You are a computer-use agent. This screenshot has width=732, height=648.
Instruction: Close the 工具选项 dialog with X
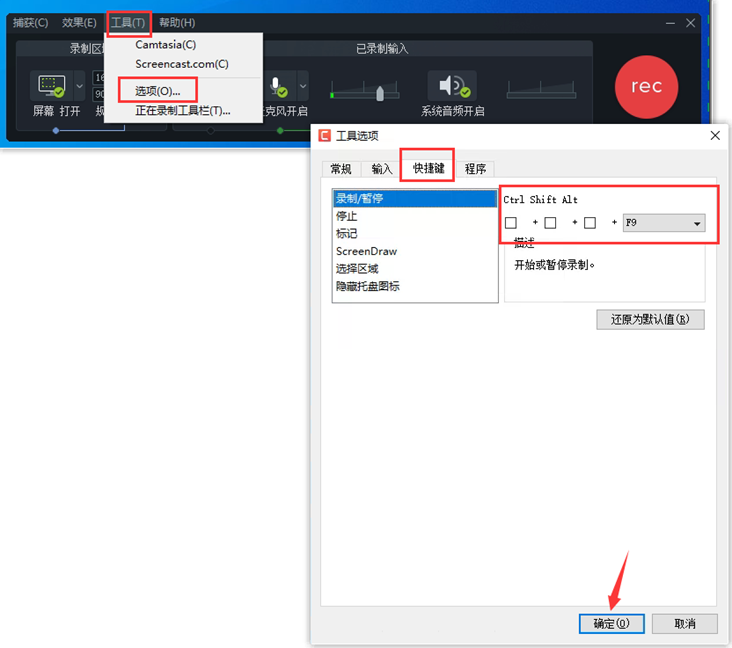click(715, 136)
